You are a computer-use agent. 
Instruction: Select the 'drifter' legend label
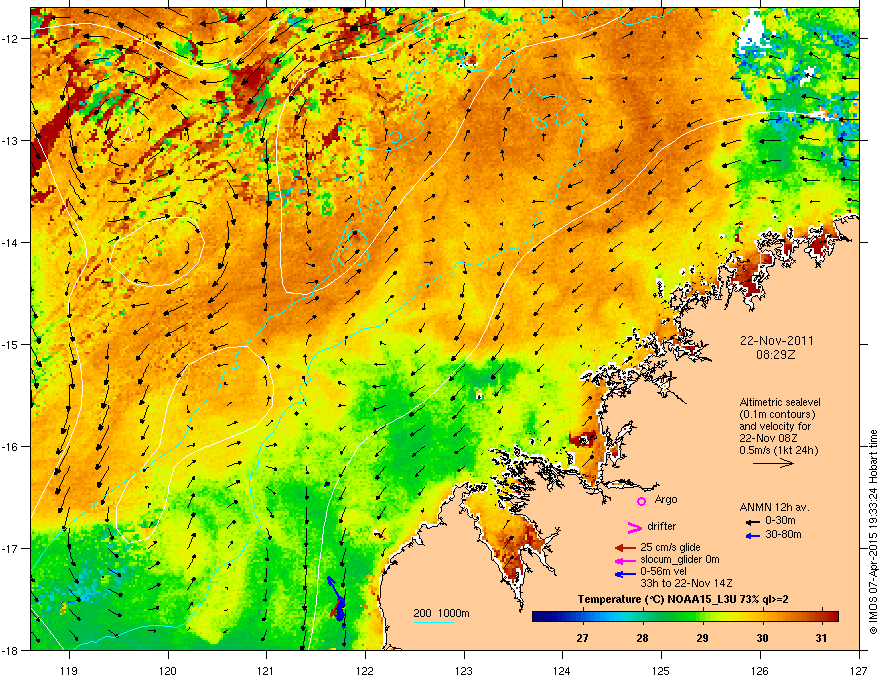click(x=662, y=526)
